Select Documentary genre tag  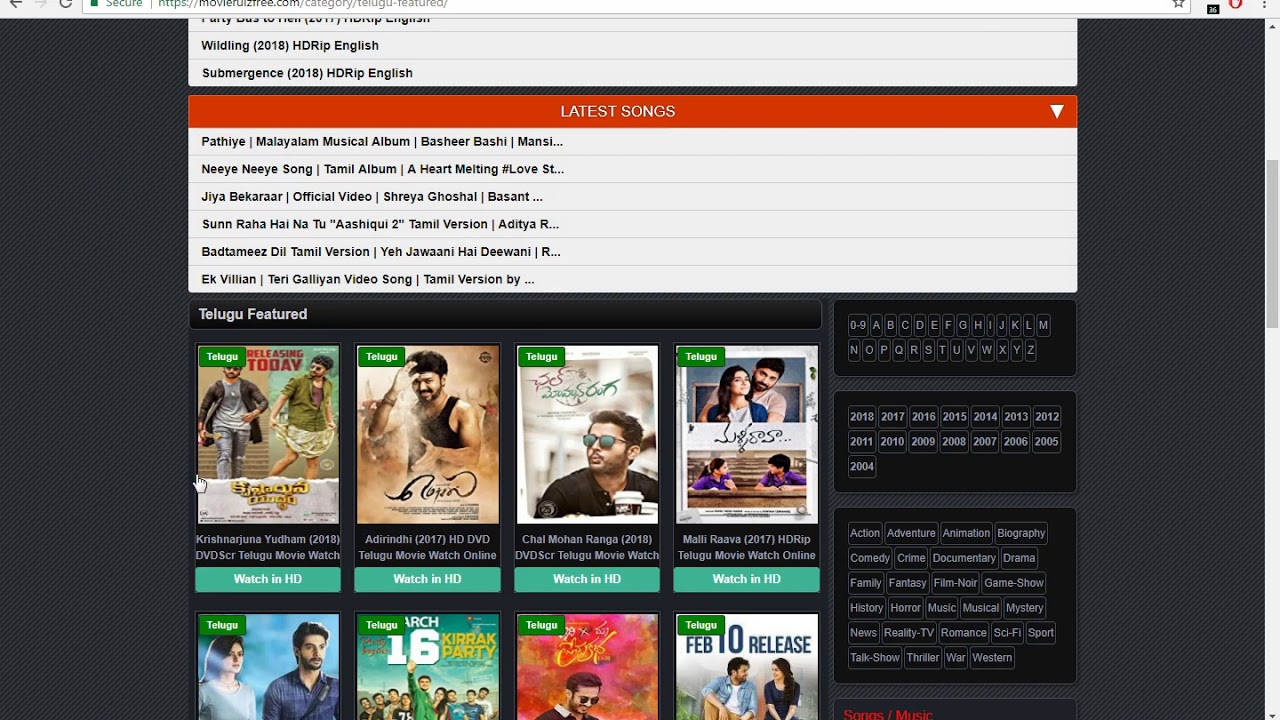click(x=964, y=559)
